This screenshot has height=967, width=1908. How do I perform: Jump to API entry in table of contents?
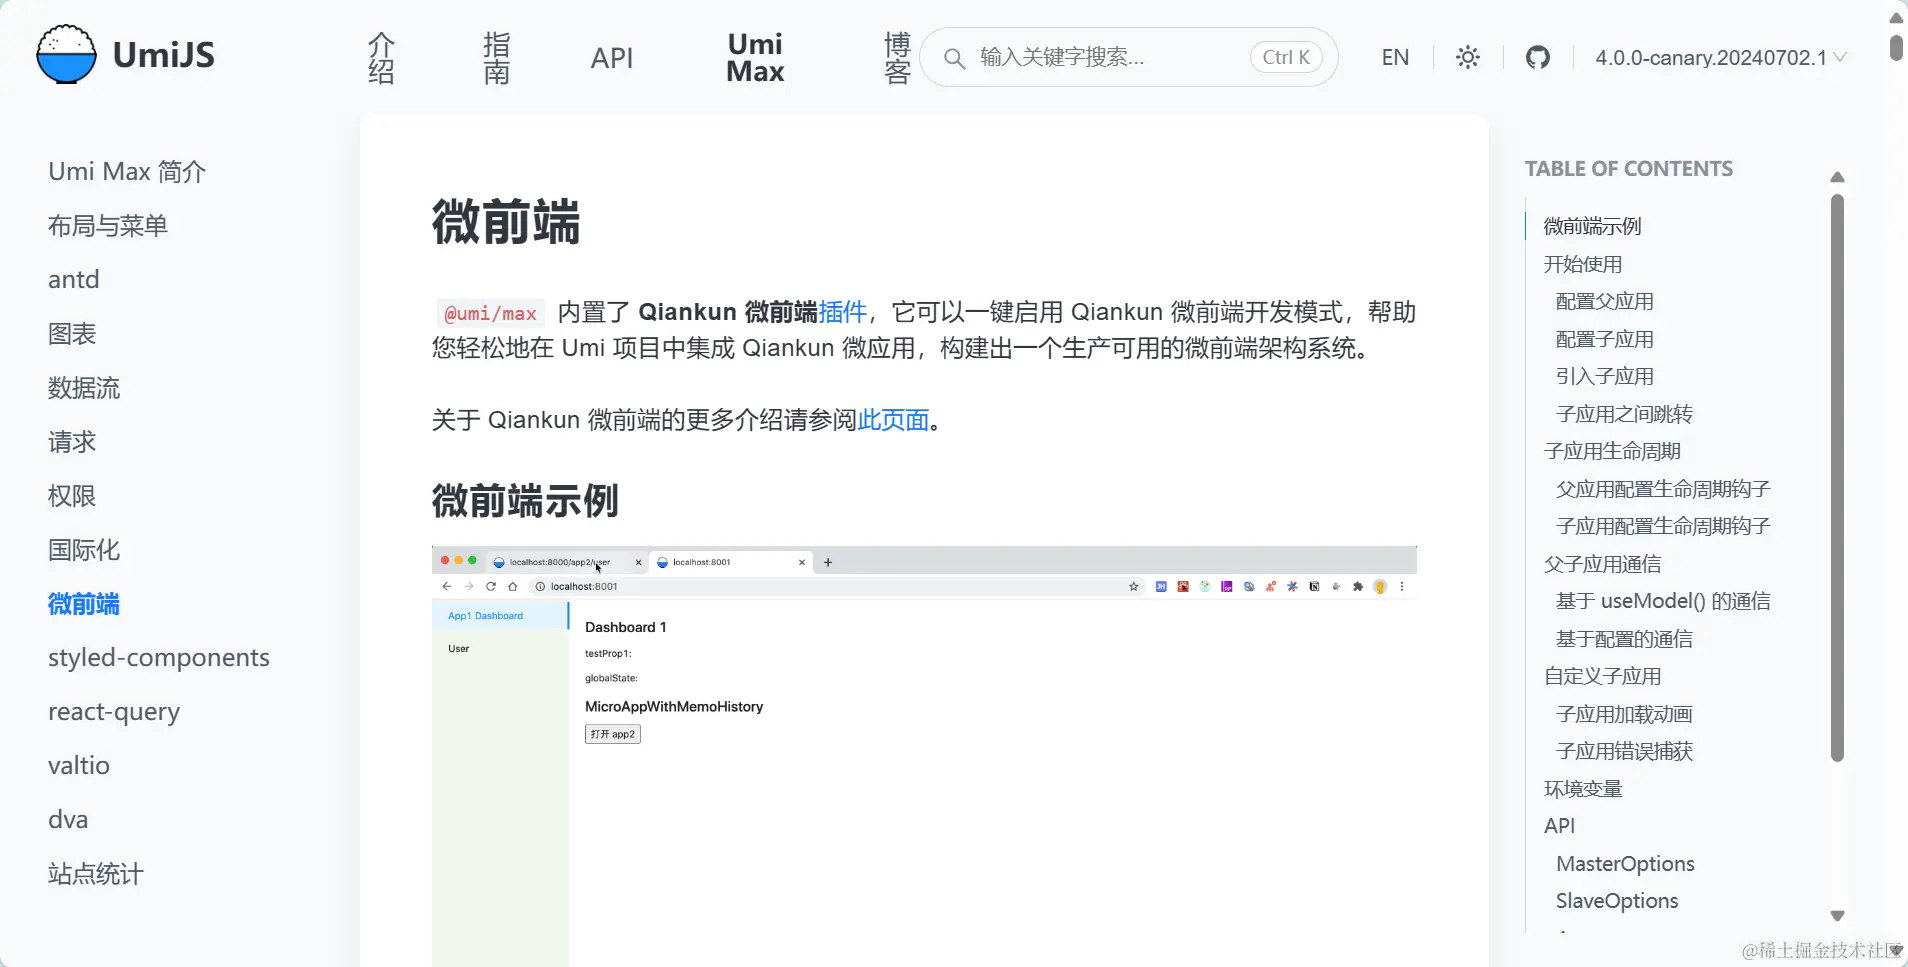(x=1559, y=826)
